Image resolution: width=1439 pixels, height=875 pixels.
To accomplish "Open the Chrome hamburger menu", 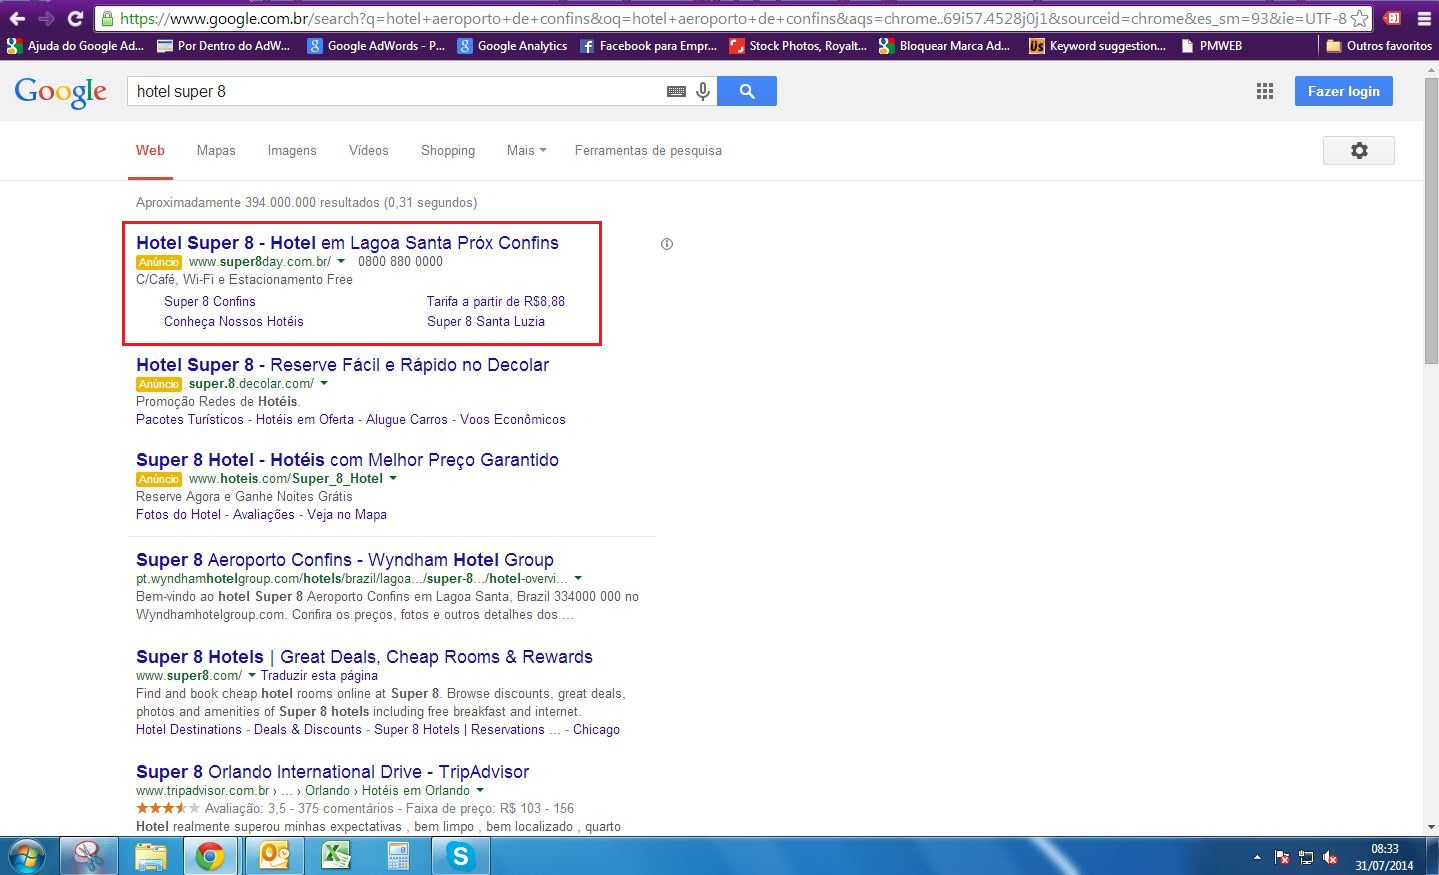I will coord(1424,18).
